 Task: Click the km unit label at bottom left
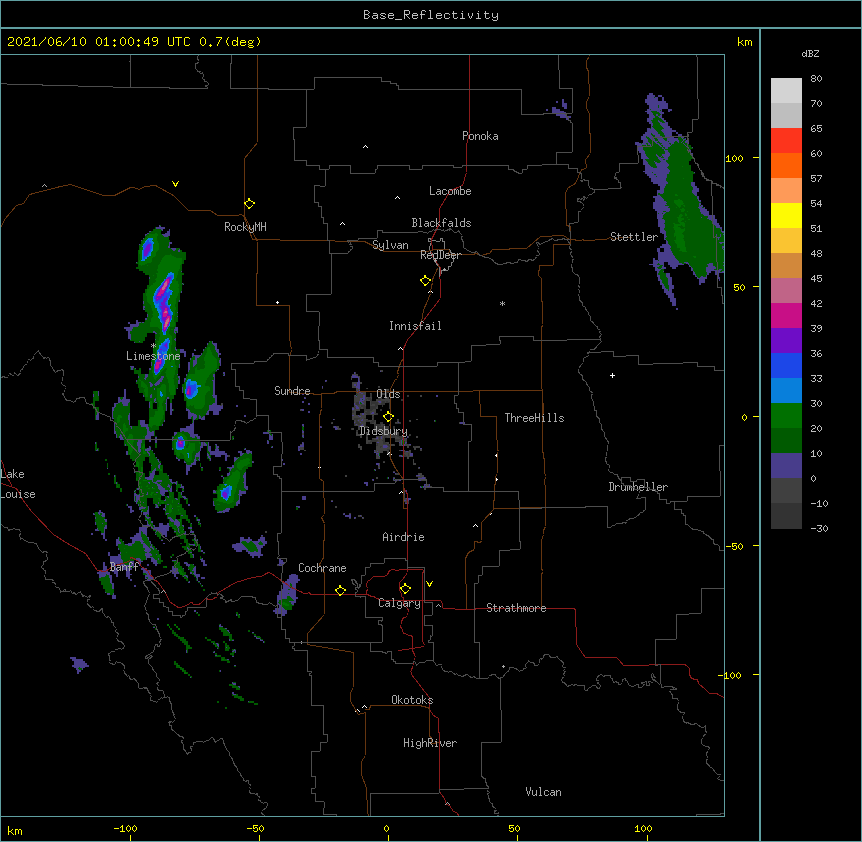coord(15,830)
